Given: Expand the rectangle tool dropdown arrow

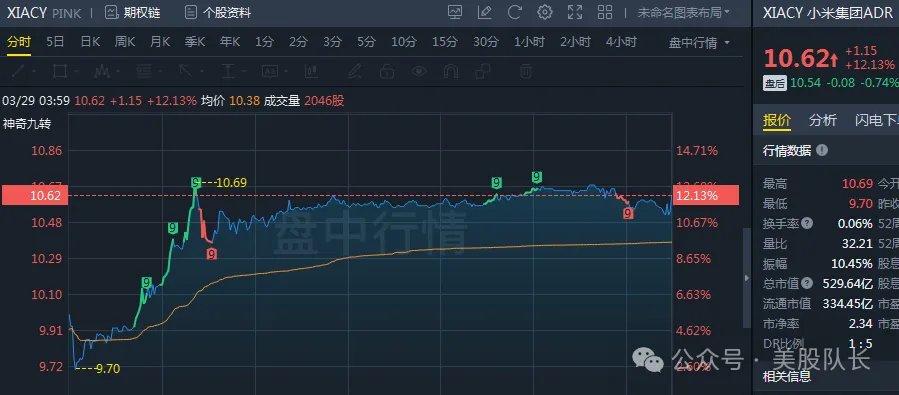Looking at the screenshot, I should point(75,72).
